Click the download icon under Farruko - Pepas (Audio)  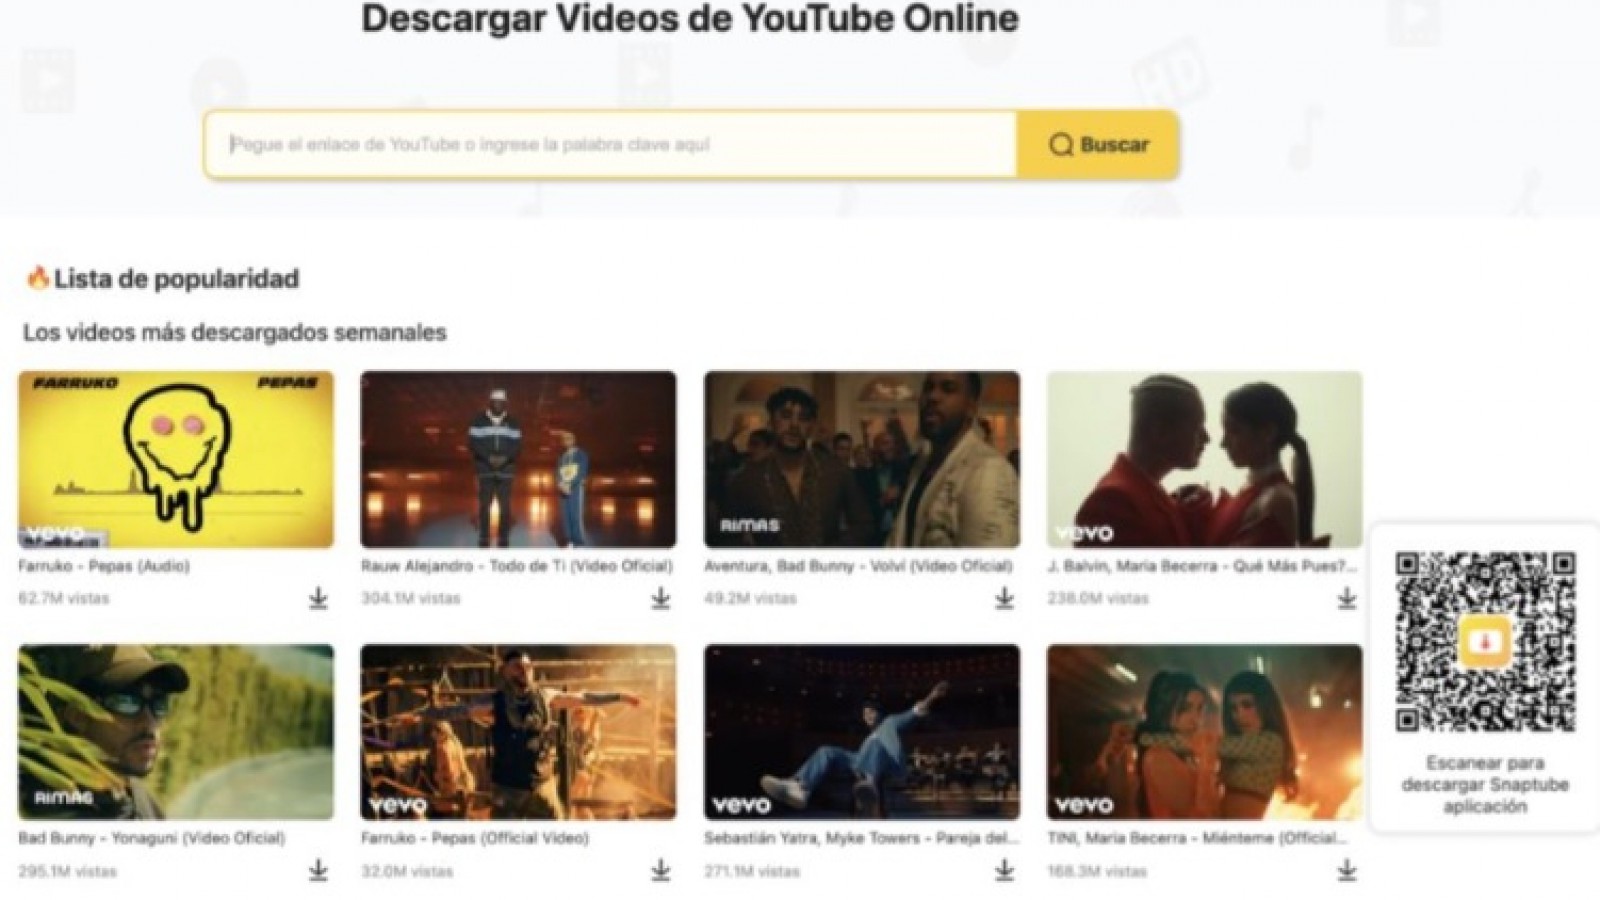320,599
